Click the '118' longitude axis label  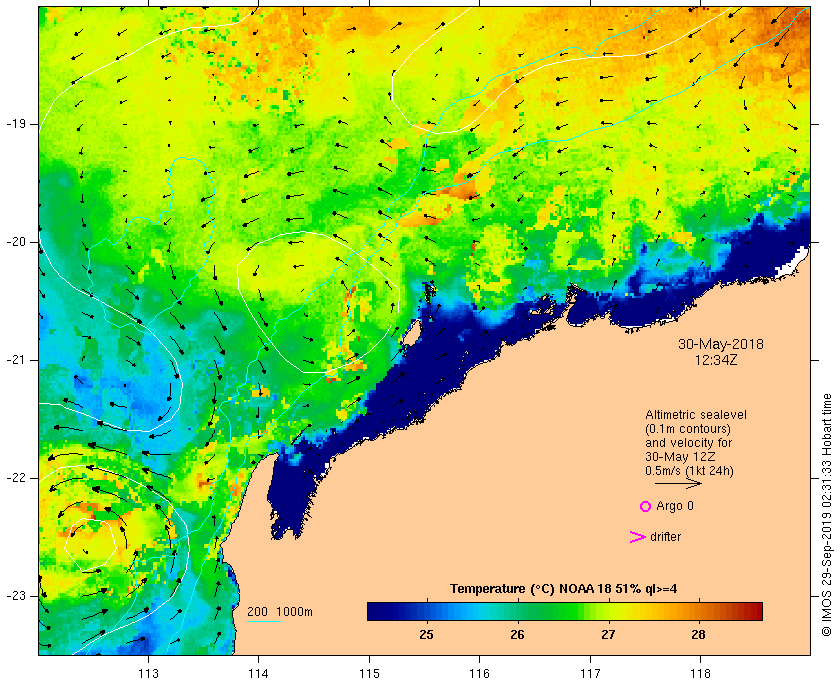tap(701, 673)
